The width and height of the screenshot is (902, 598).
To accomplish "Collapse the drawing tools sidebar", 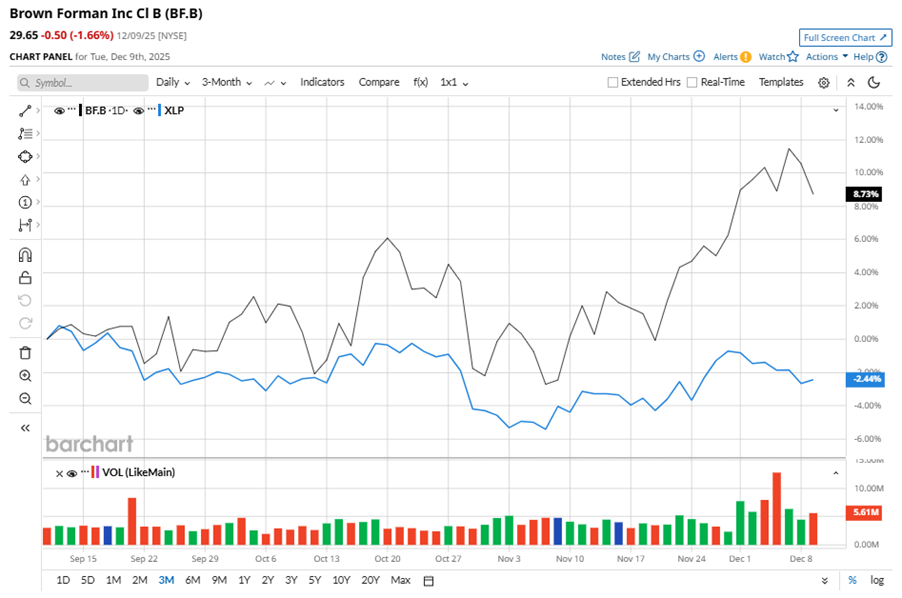I will pyautogui.click(x=25, y=428).
